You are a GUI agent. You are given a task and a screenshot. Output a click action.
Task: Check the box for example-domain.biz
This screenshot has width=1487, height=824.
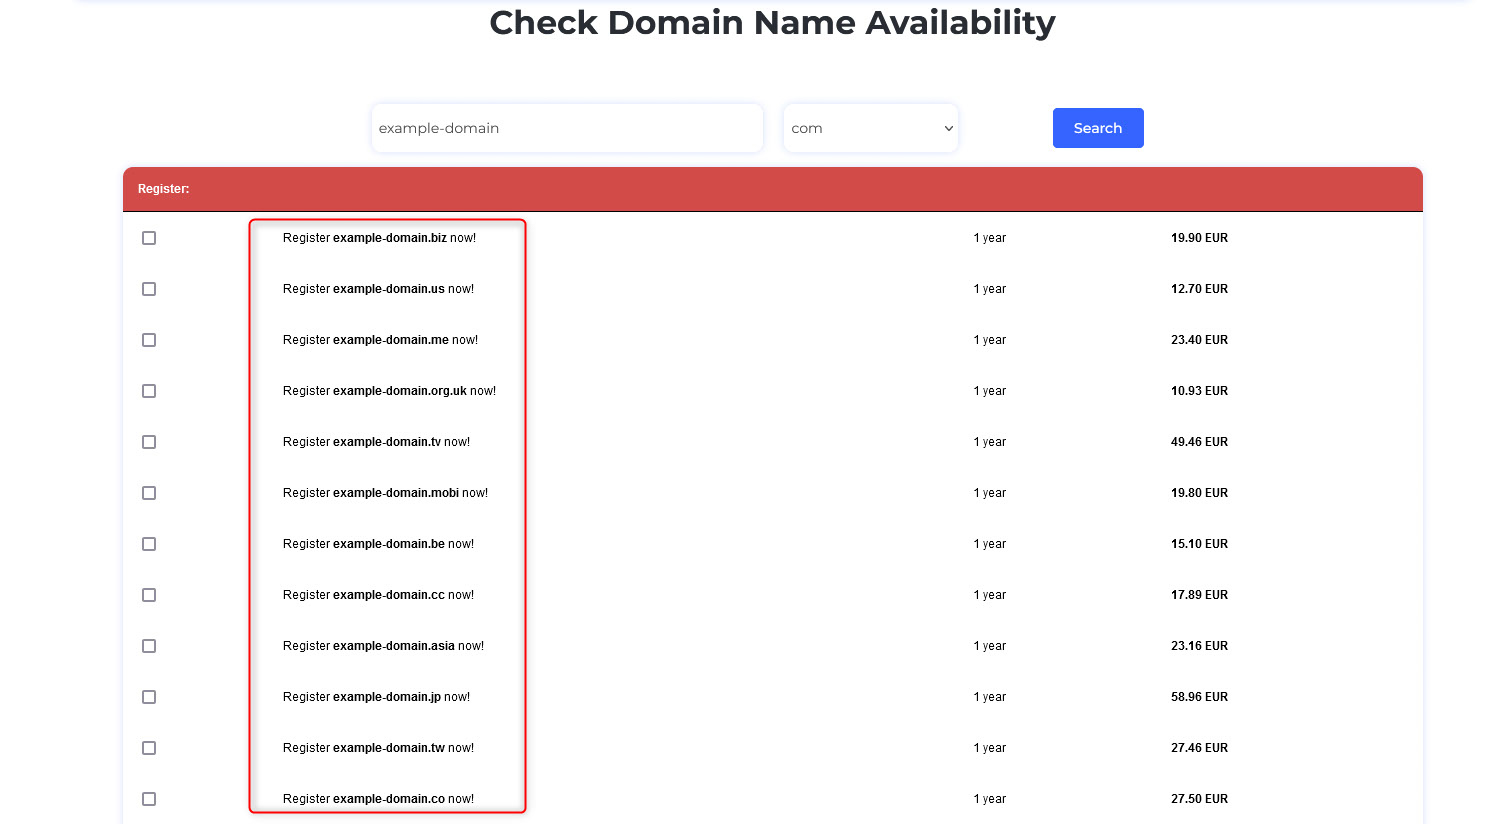pyautogui.click(x=148, y=238)
